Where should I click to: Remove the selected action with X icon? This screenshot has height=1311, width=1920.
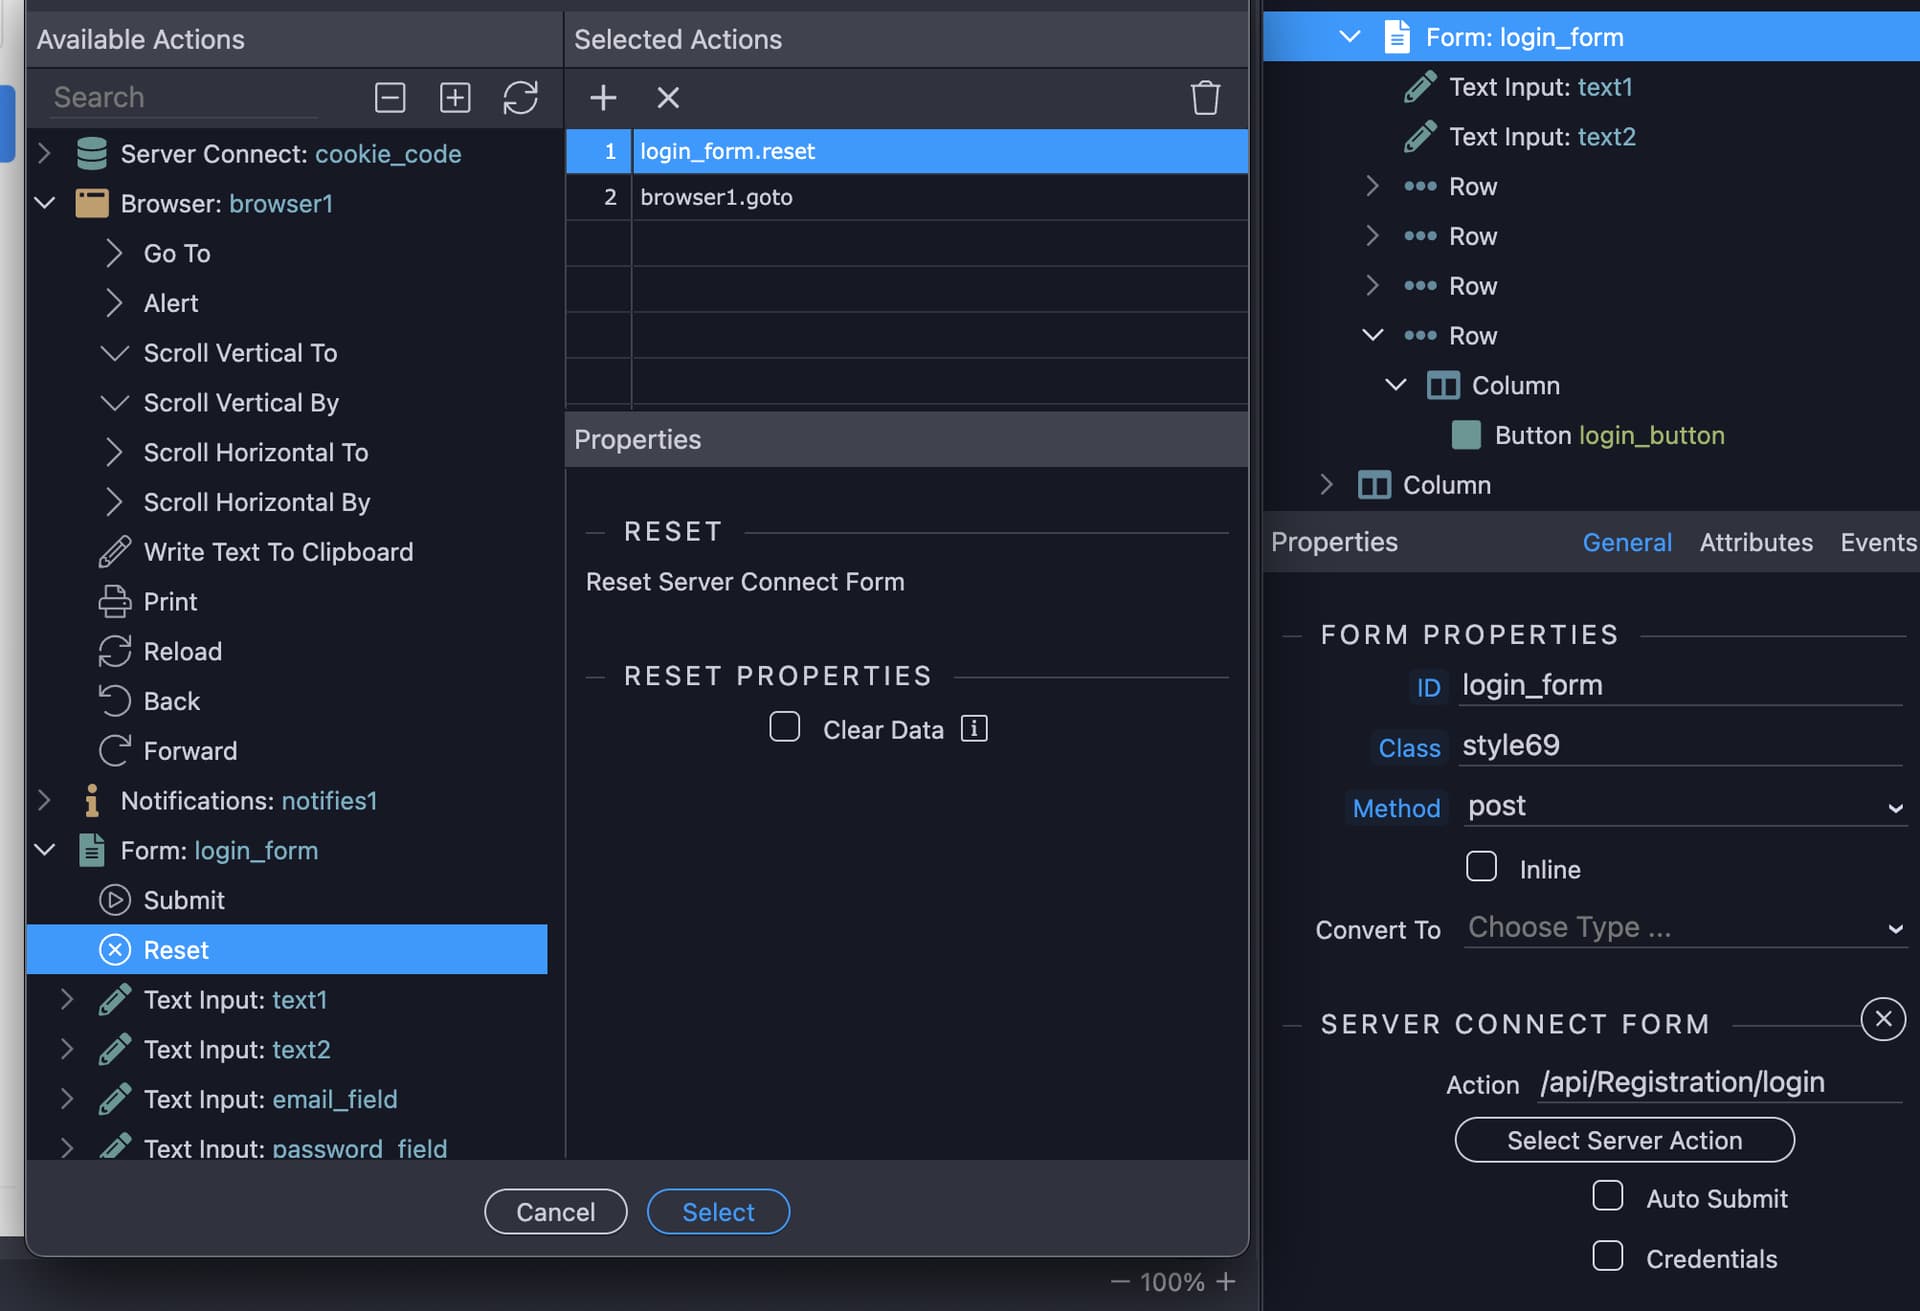tap(668, 97)
